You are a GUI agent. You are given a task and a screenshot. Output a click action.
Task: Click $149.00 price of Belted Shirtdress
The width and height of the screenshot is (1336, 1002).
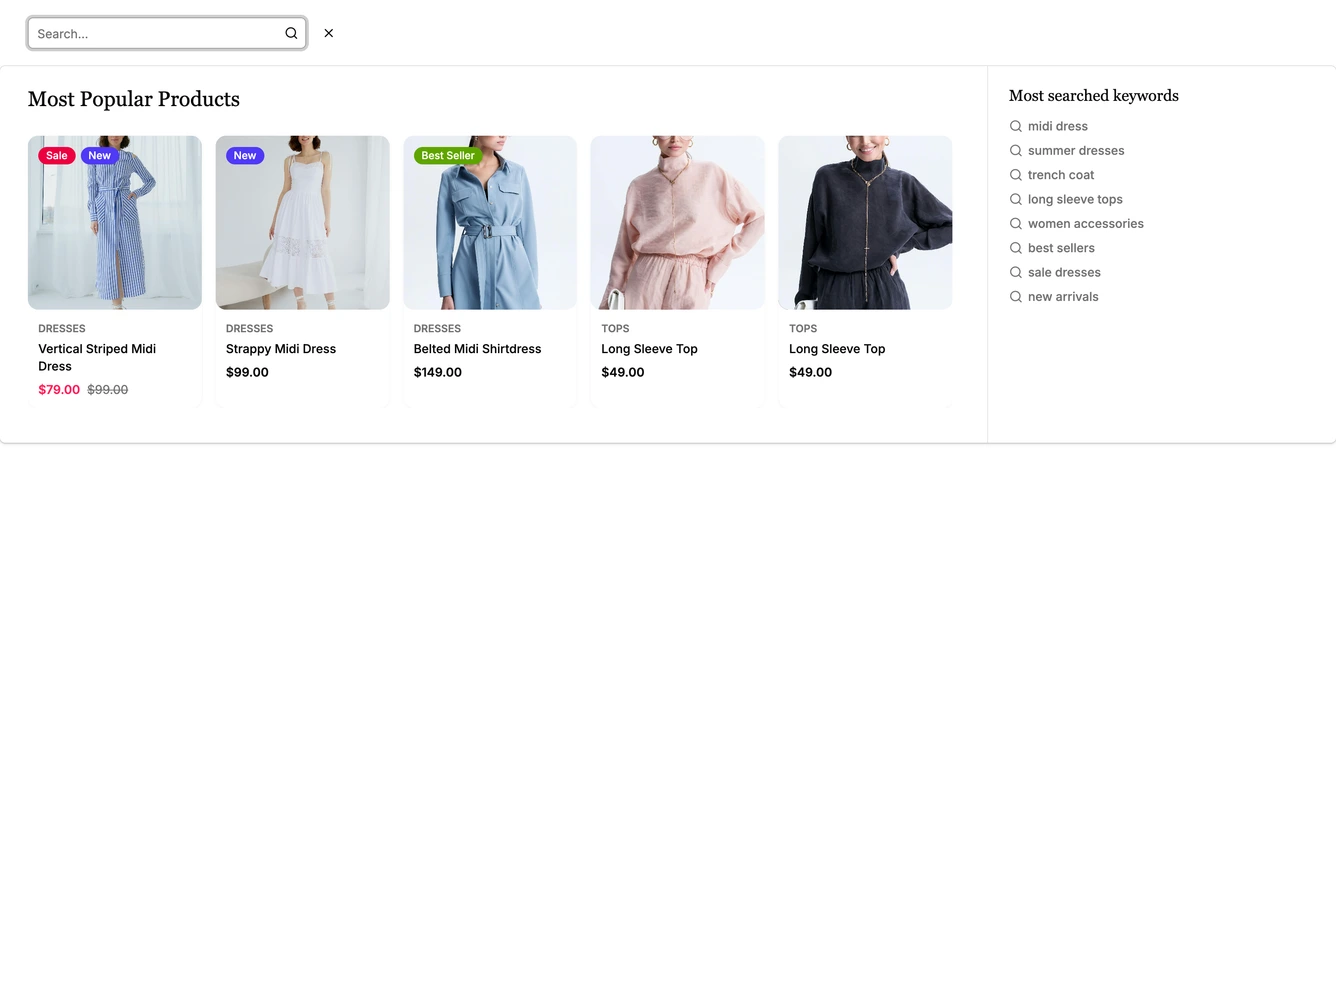pos(438,372)
